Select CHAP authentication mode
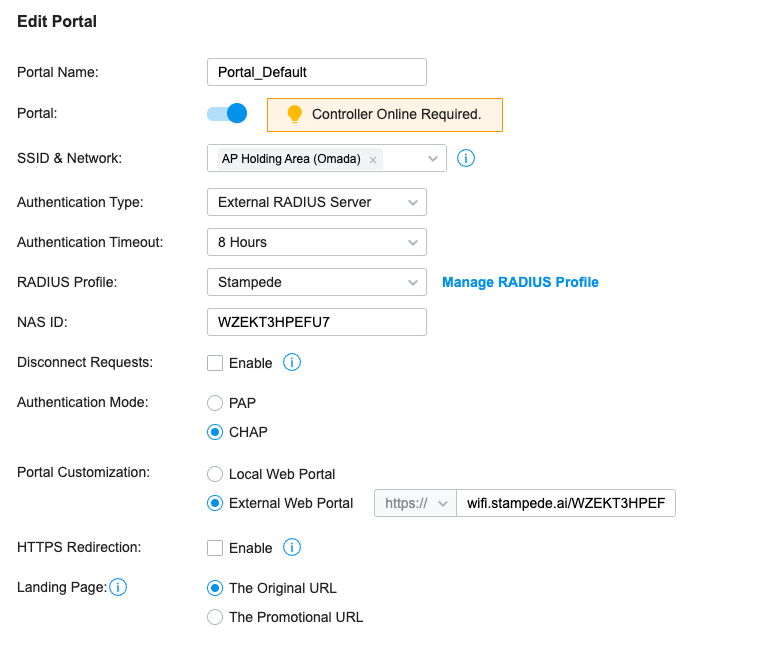The image size is (762, 649). [215, 432]
